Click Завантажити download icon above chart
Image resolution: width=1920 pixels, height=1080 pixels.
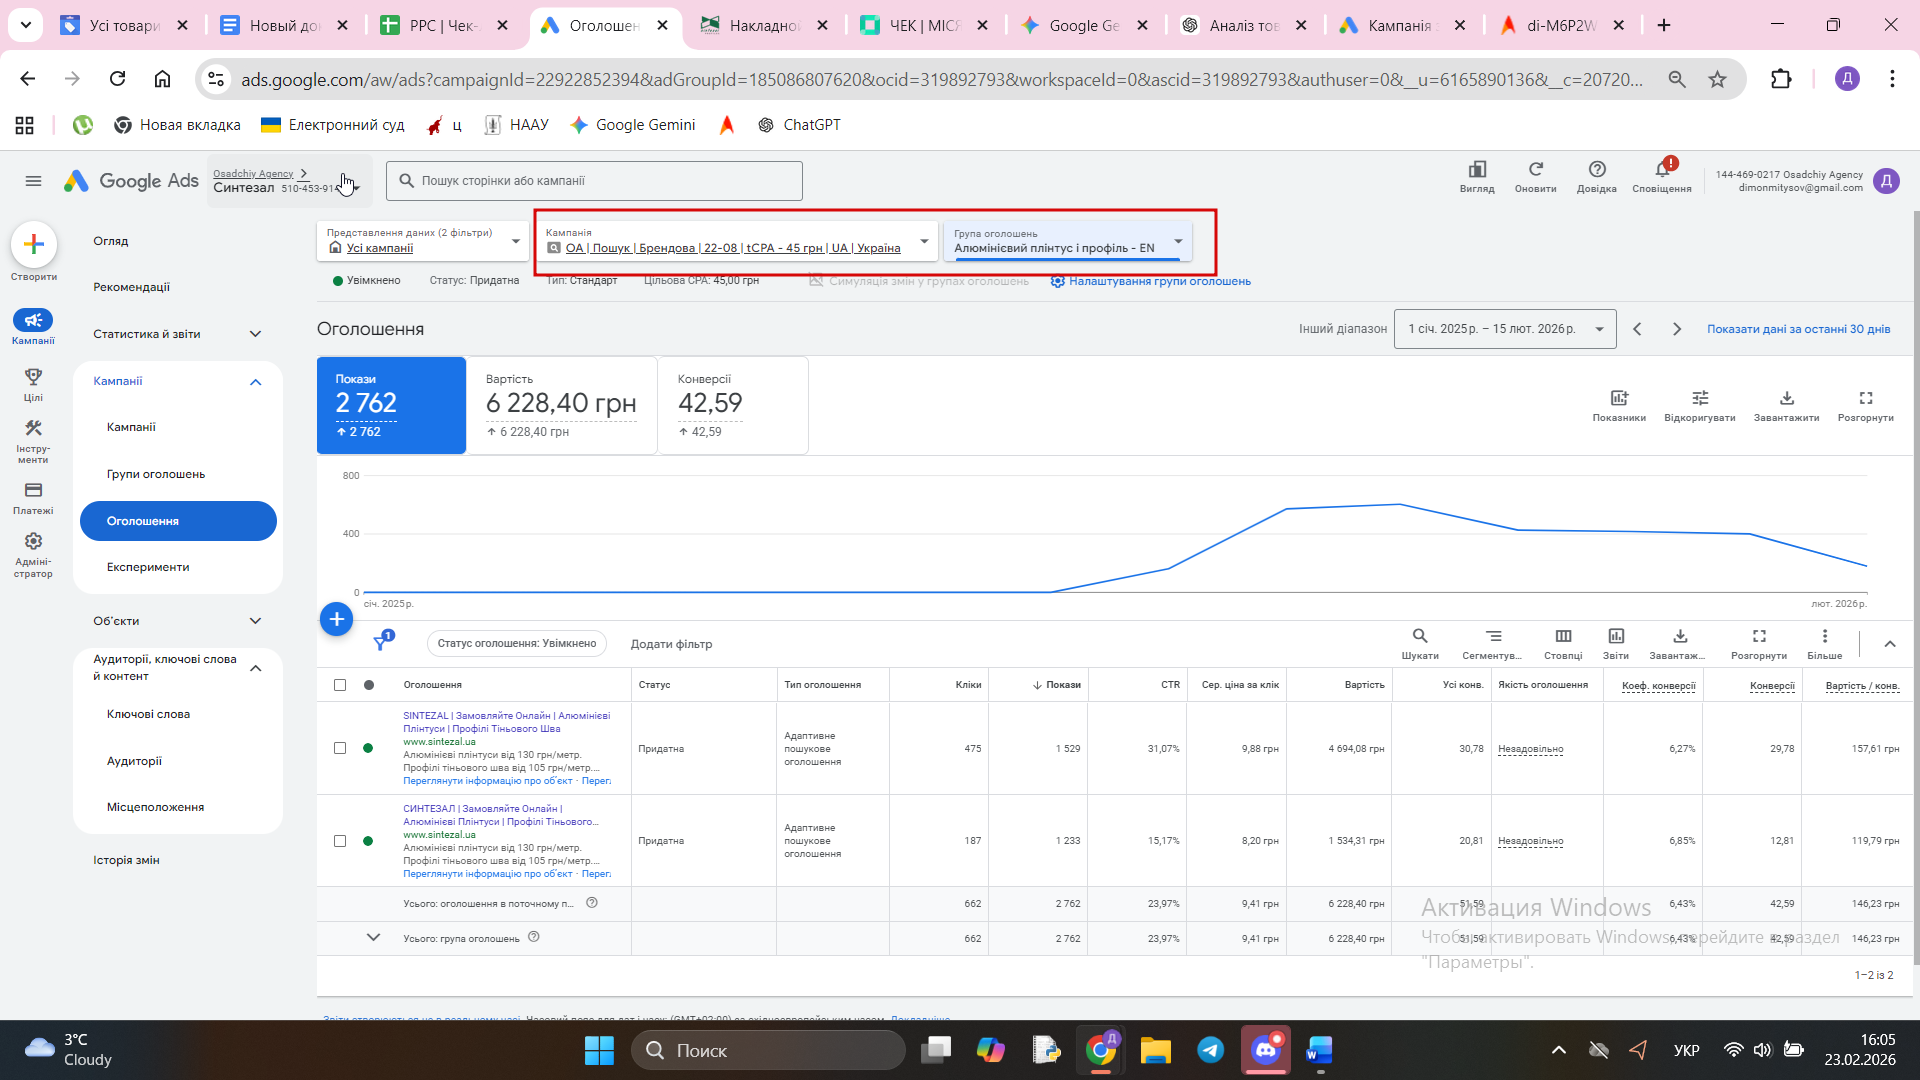pyautogui.click(x=1786, y=398)
